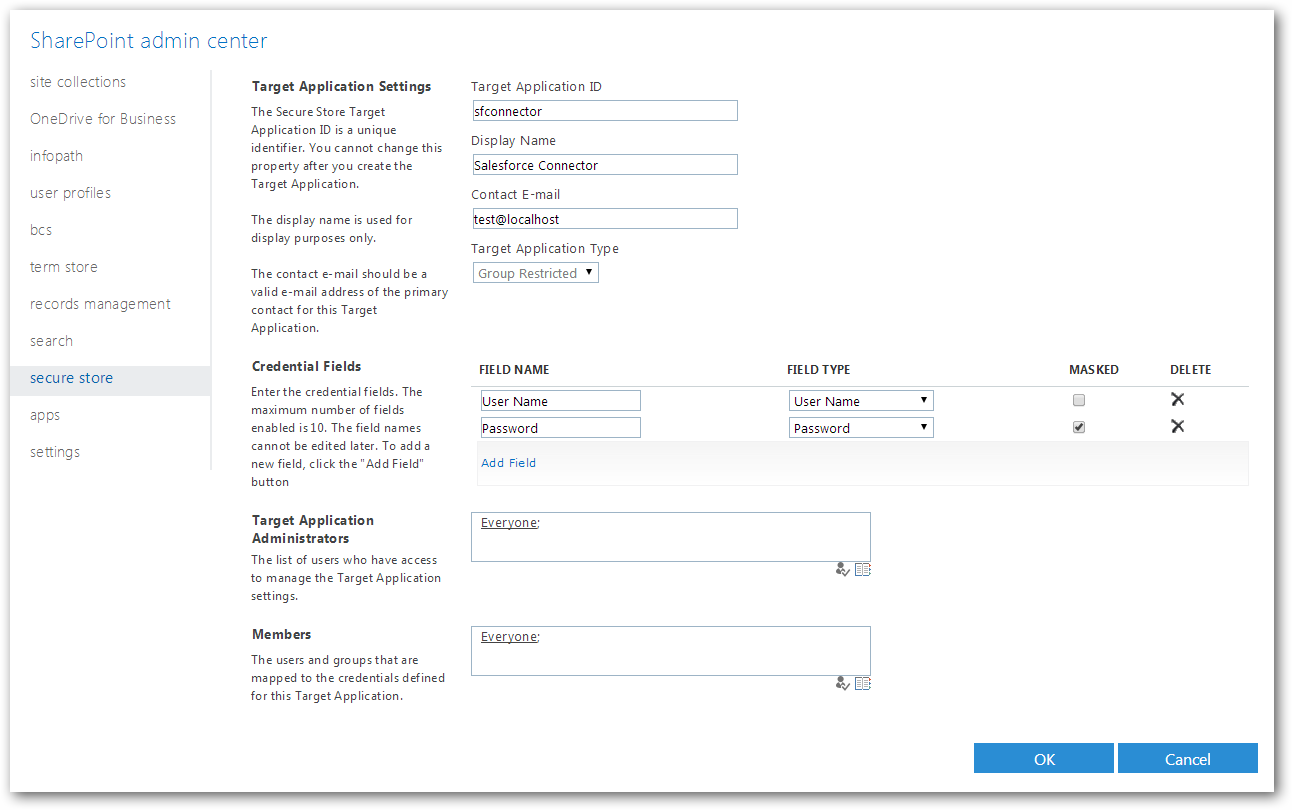Delete the User Name credential field row

[1177, 400]
